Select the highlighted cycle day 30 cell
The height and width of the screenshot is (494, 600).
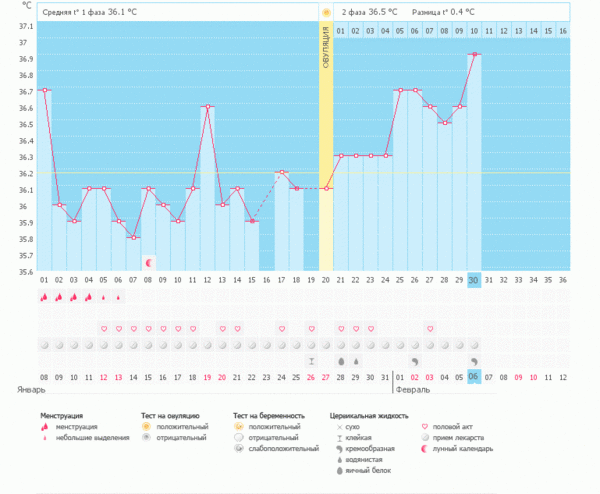click(x=474, y=281)
